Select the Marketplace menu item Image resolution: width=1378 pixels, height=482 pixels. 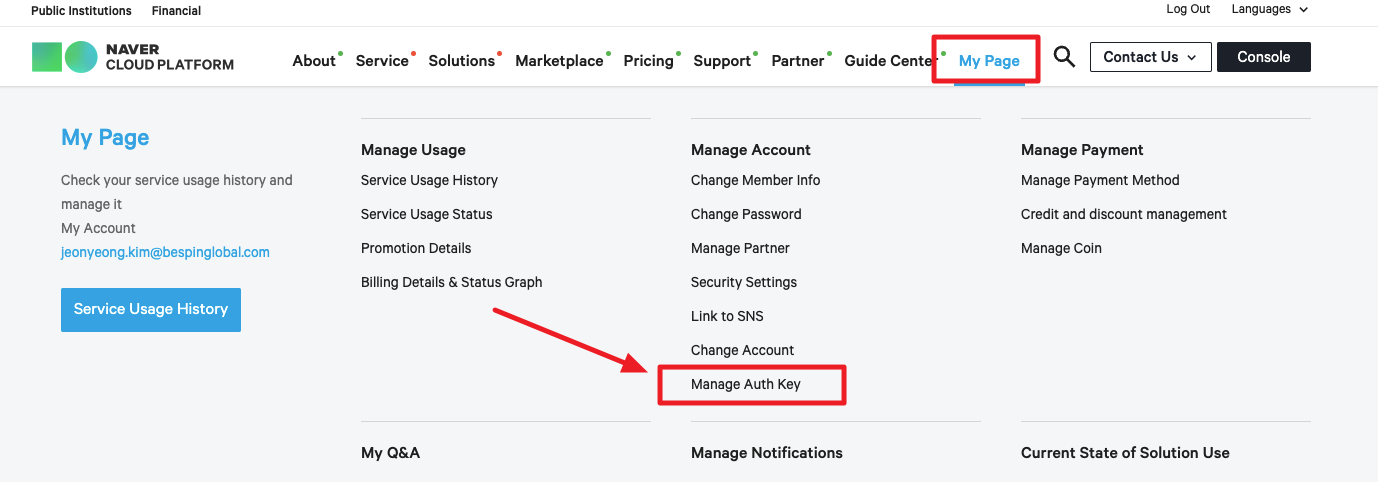[559, 61]
